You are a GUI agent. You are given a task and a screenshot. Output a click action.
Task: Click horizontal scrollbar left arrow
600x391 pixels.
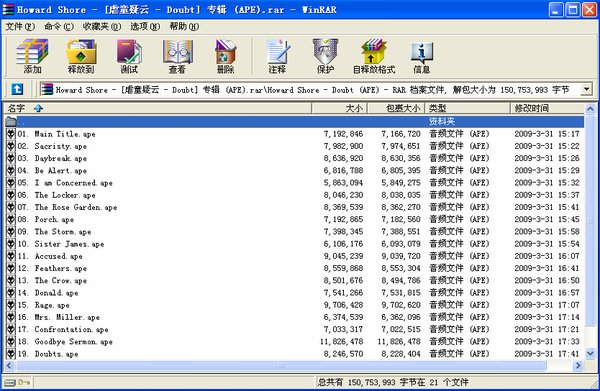pos(9,366)
